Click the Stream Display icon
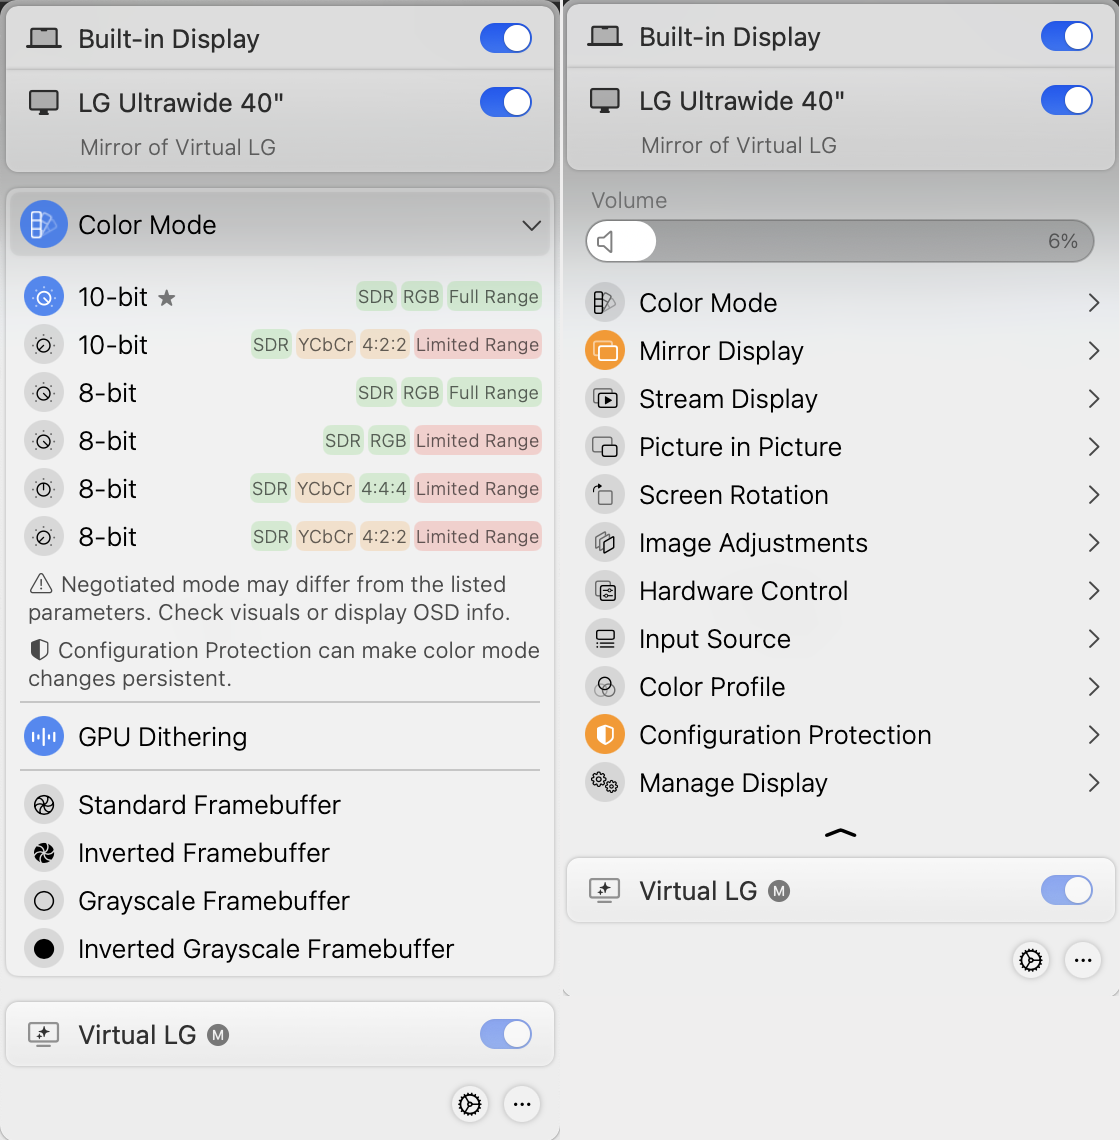 [605, 399]
